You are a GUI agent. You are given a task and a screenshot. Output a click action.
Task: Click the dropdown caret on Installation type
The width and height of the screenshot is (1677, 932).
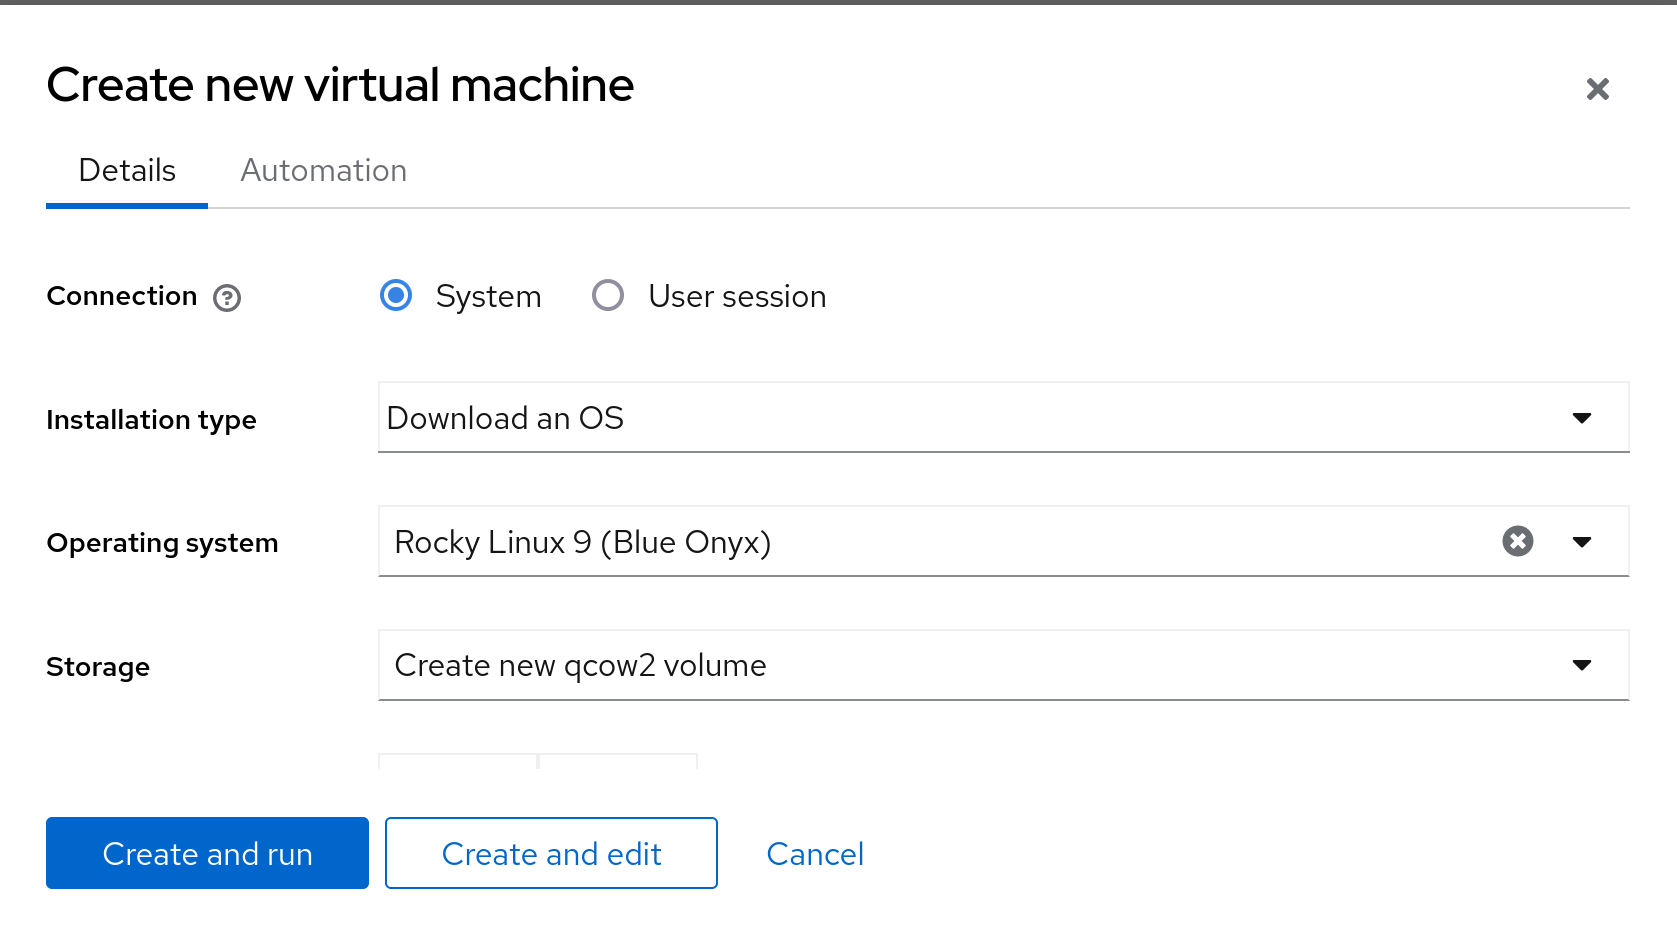click(1582, 418)
